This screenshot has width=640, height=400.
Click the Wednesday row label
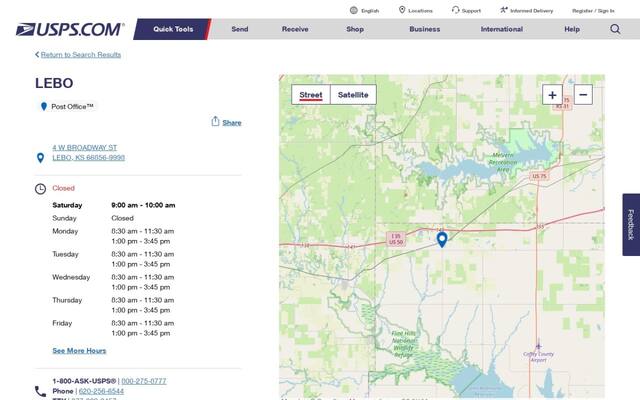(71, 277)
